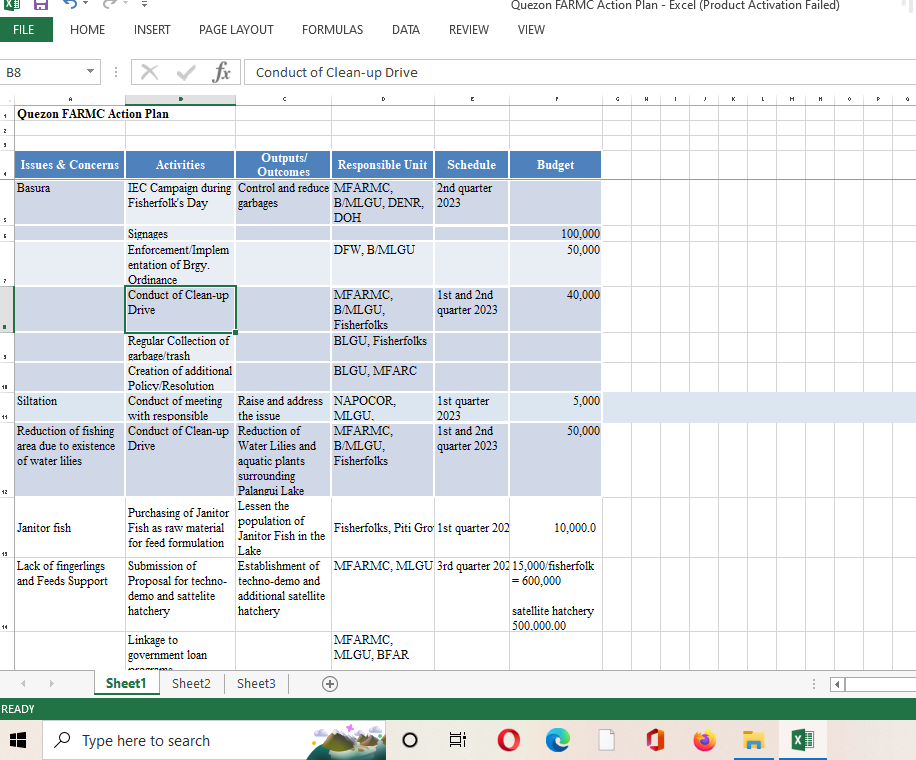Viewport: 916px width, 760px height.
Task: Select the Sheet1 tab
Action: (126, 683)
